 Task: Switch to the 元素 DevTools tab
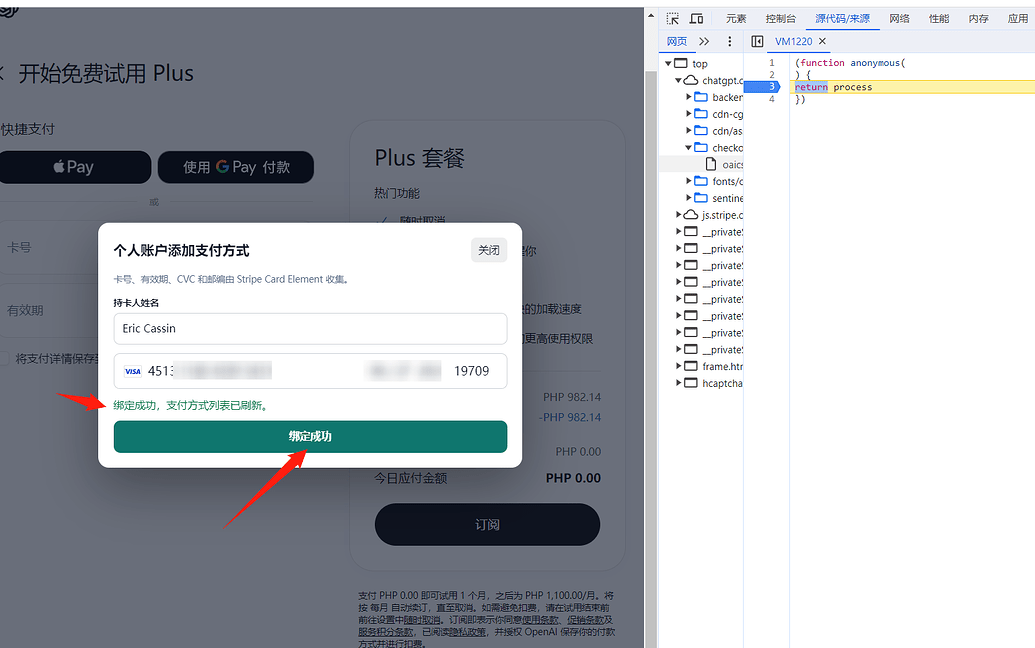[736, 18]
